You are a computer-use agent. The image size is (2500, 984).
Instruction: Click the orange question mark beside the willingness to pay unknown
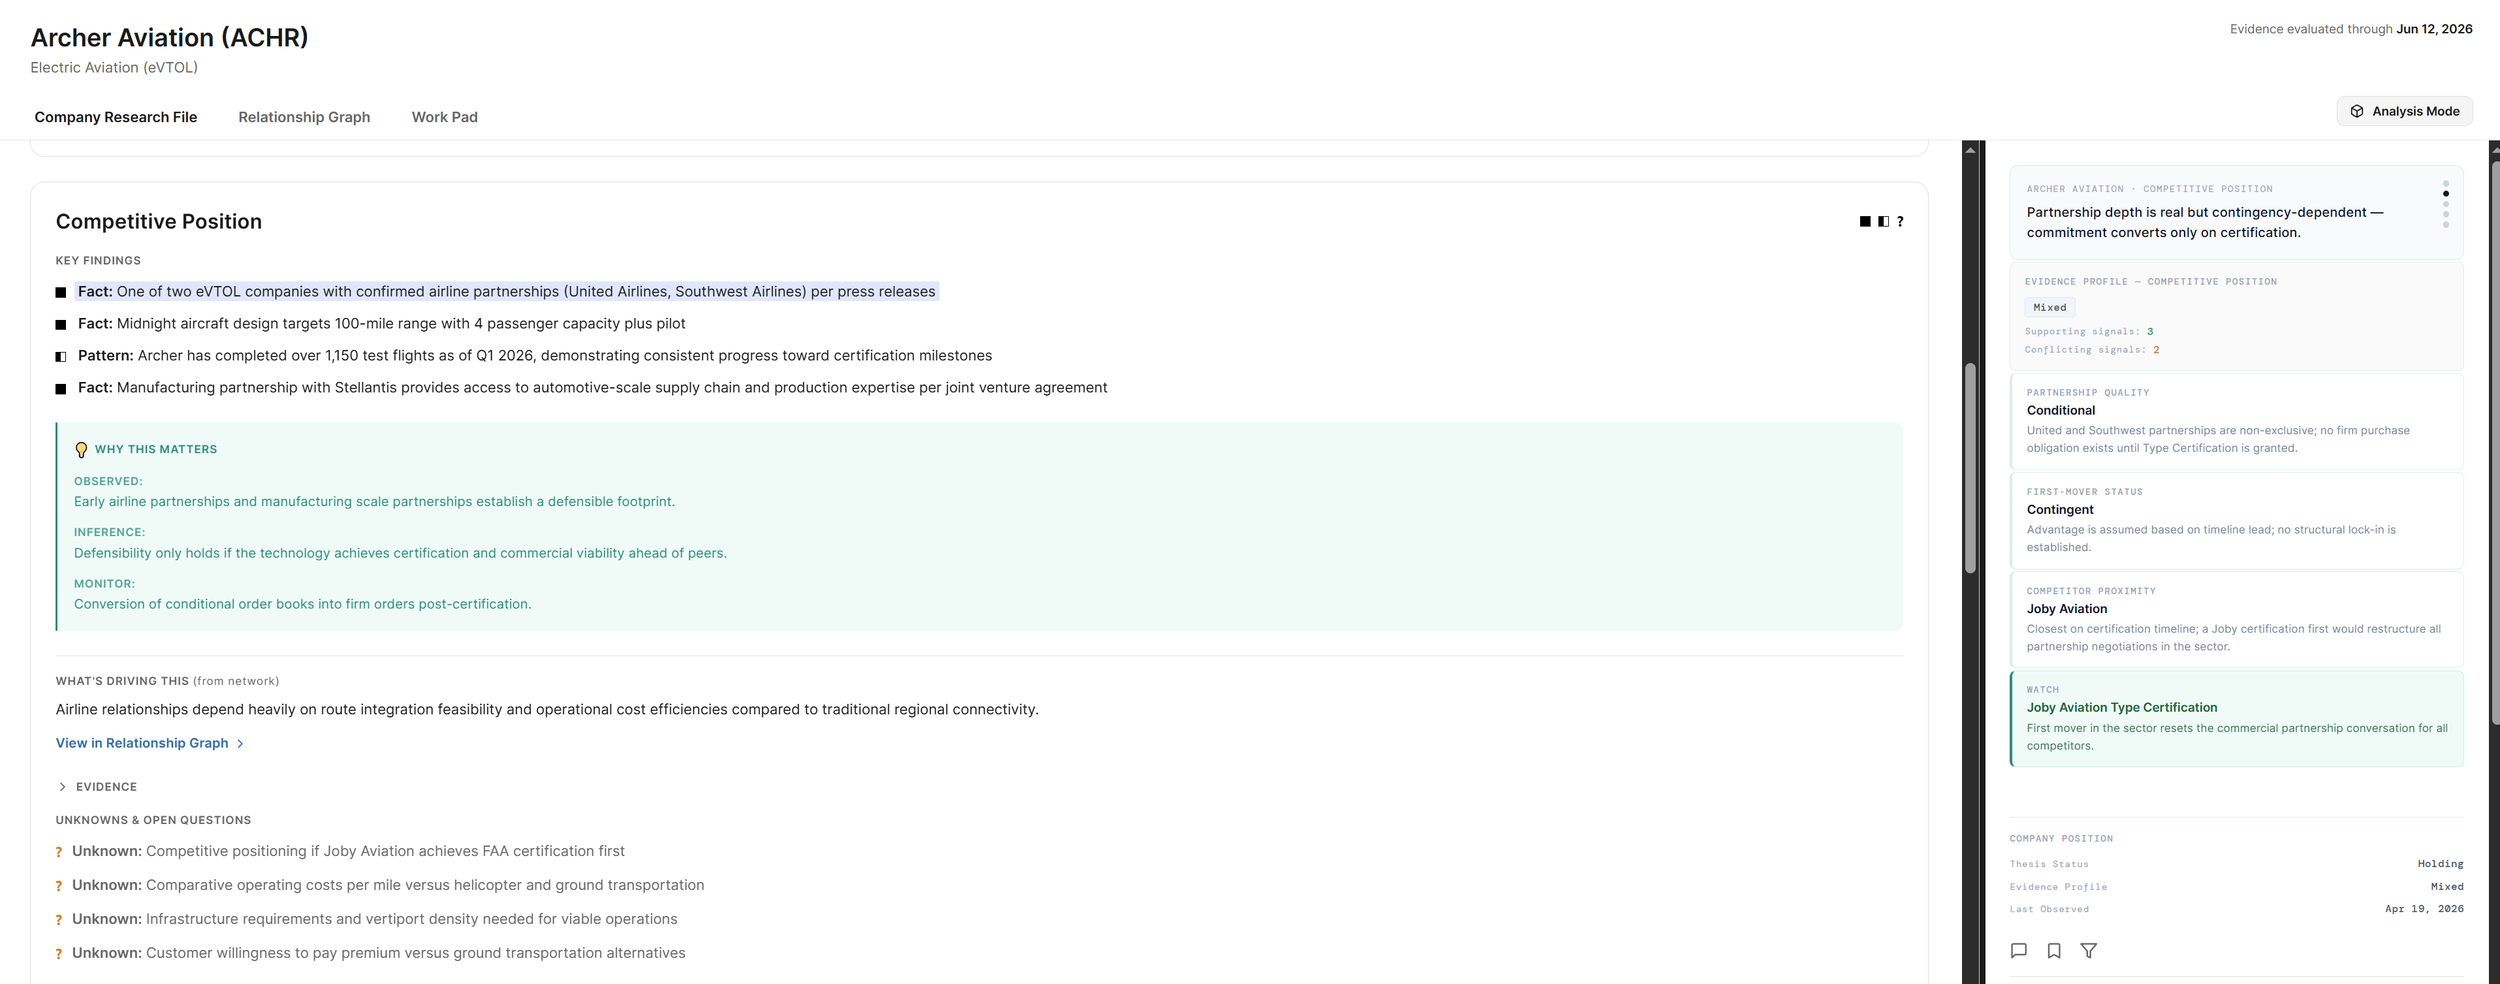[59, 954]
